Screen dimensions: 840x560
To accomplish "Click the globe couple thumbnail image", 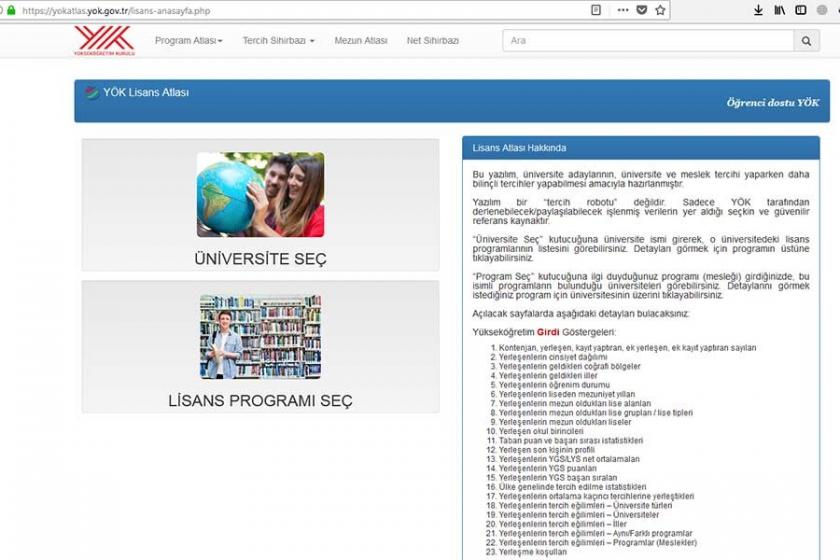I will pyautogui.click(x=260, y=195).
